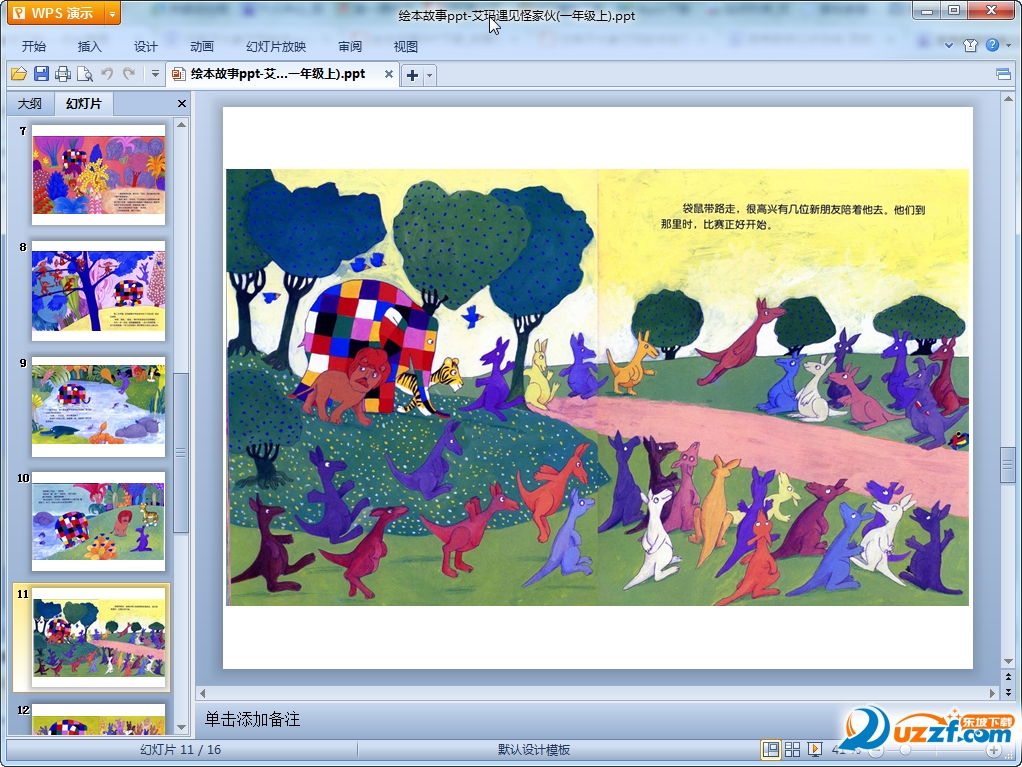
Task: Open the 开始 ribbon tab
Action: (34, 46)
